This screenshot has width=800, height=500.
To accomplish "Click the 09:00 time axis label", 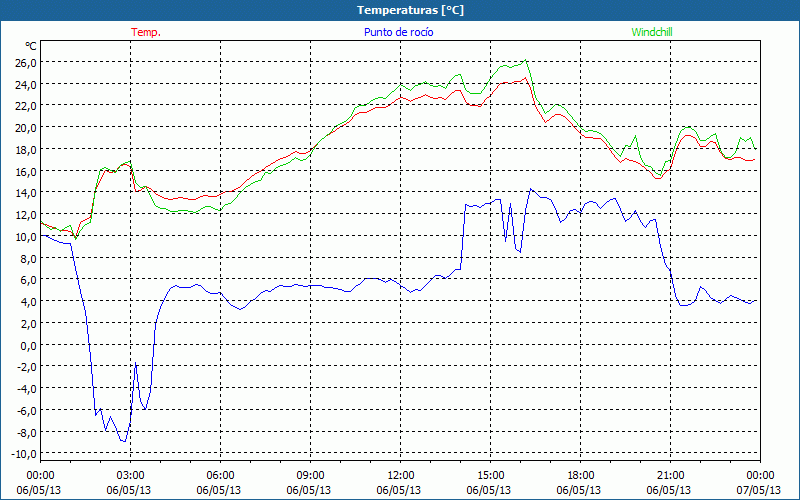I will point(310,475).
